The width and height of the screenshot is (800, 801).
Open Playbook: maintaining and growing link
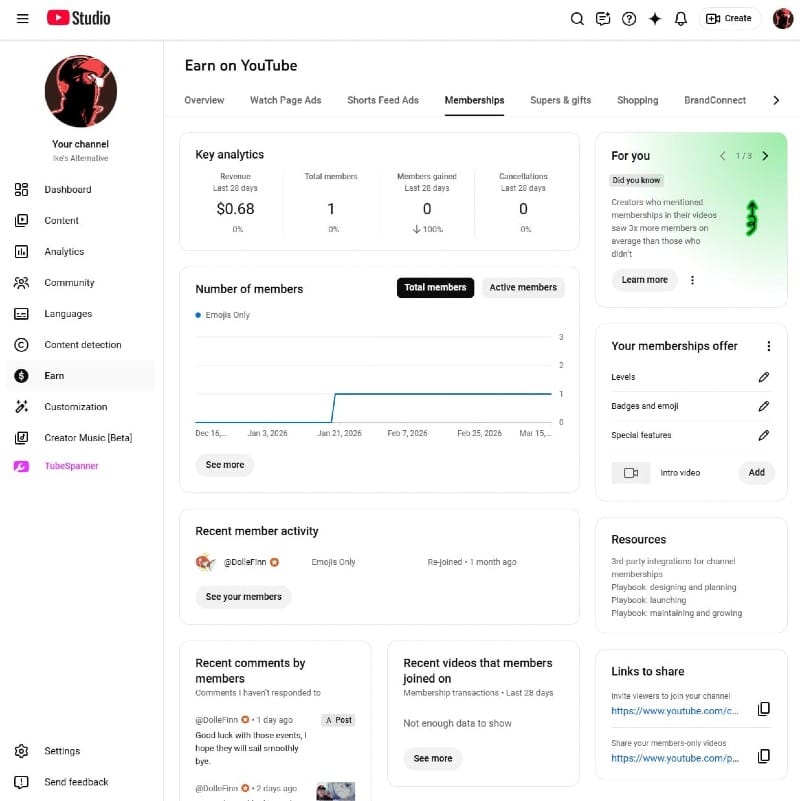click(677, 613)
